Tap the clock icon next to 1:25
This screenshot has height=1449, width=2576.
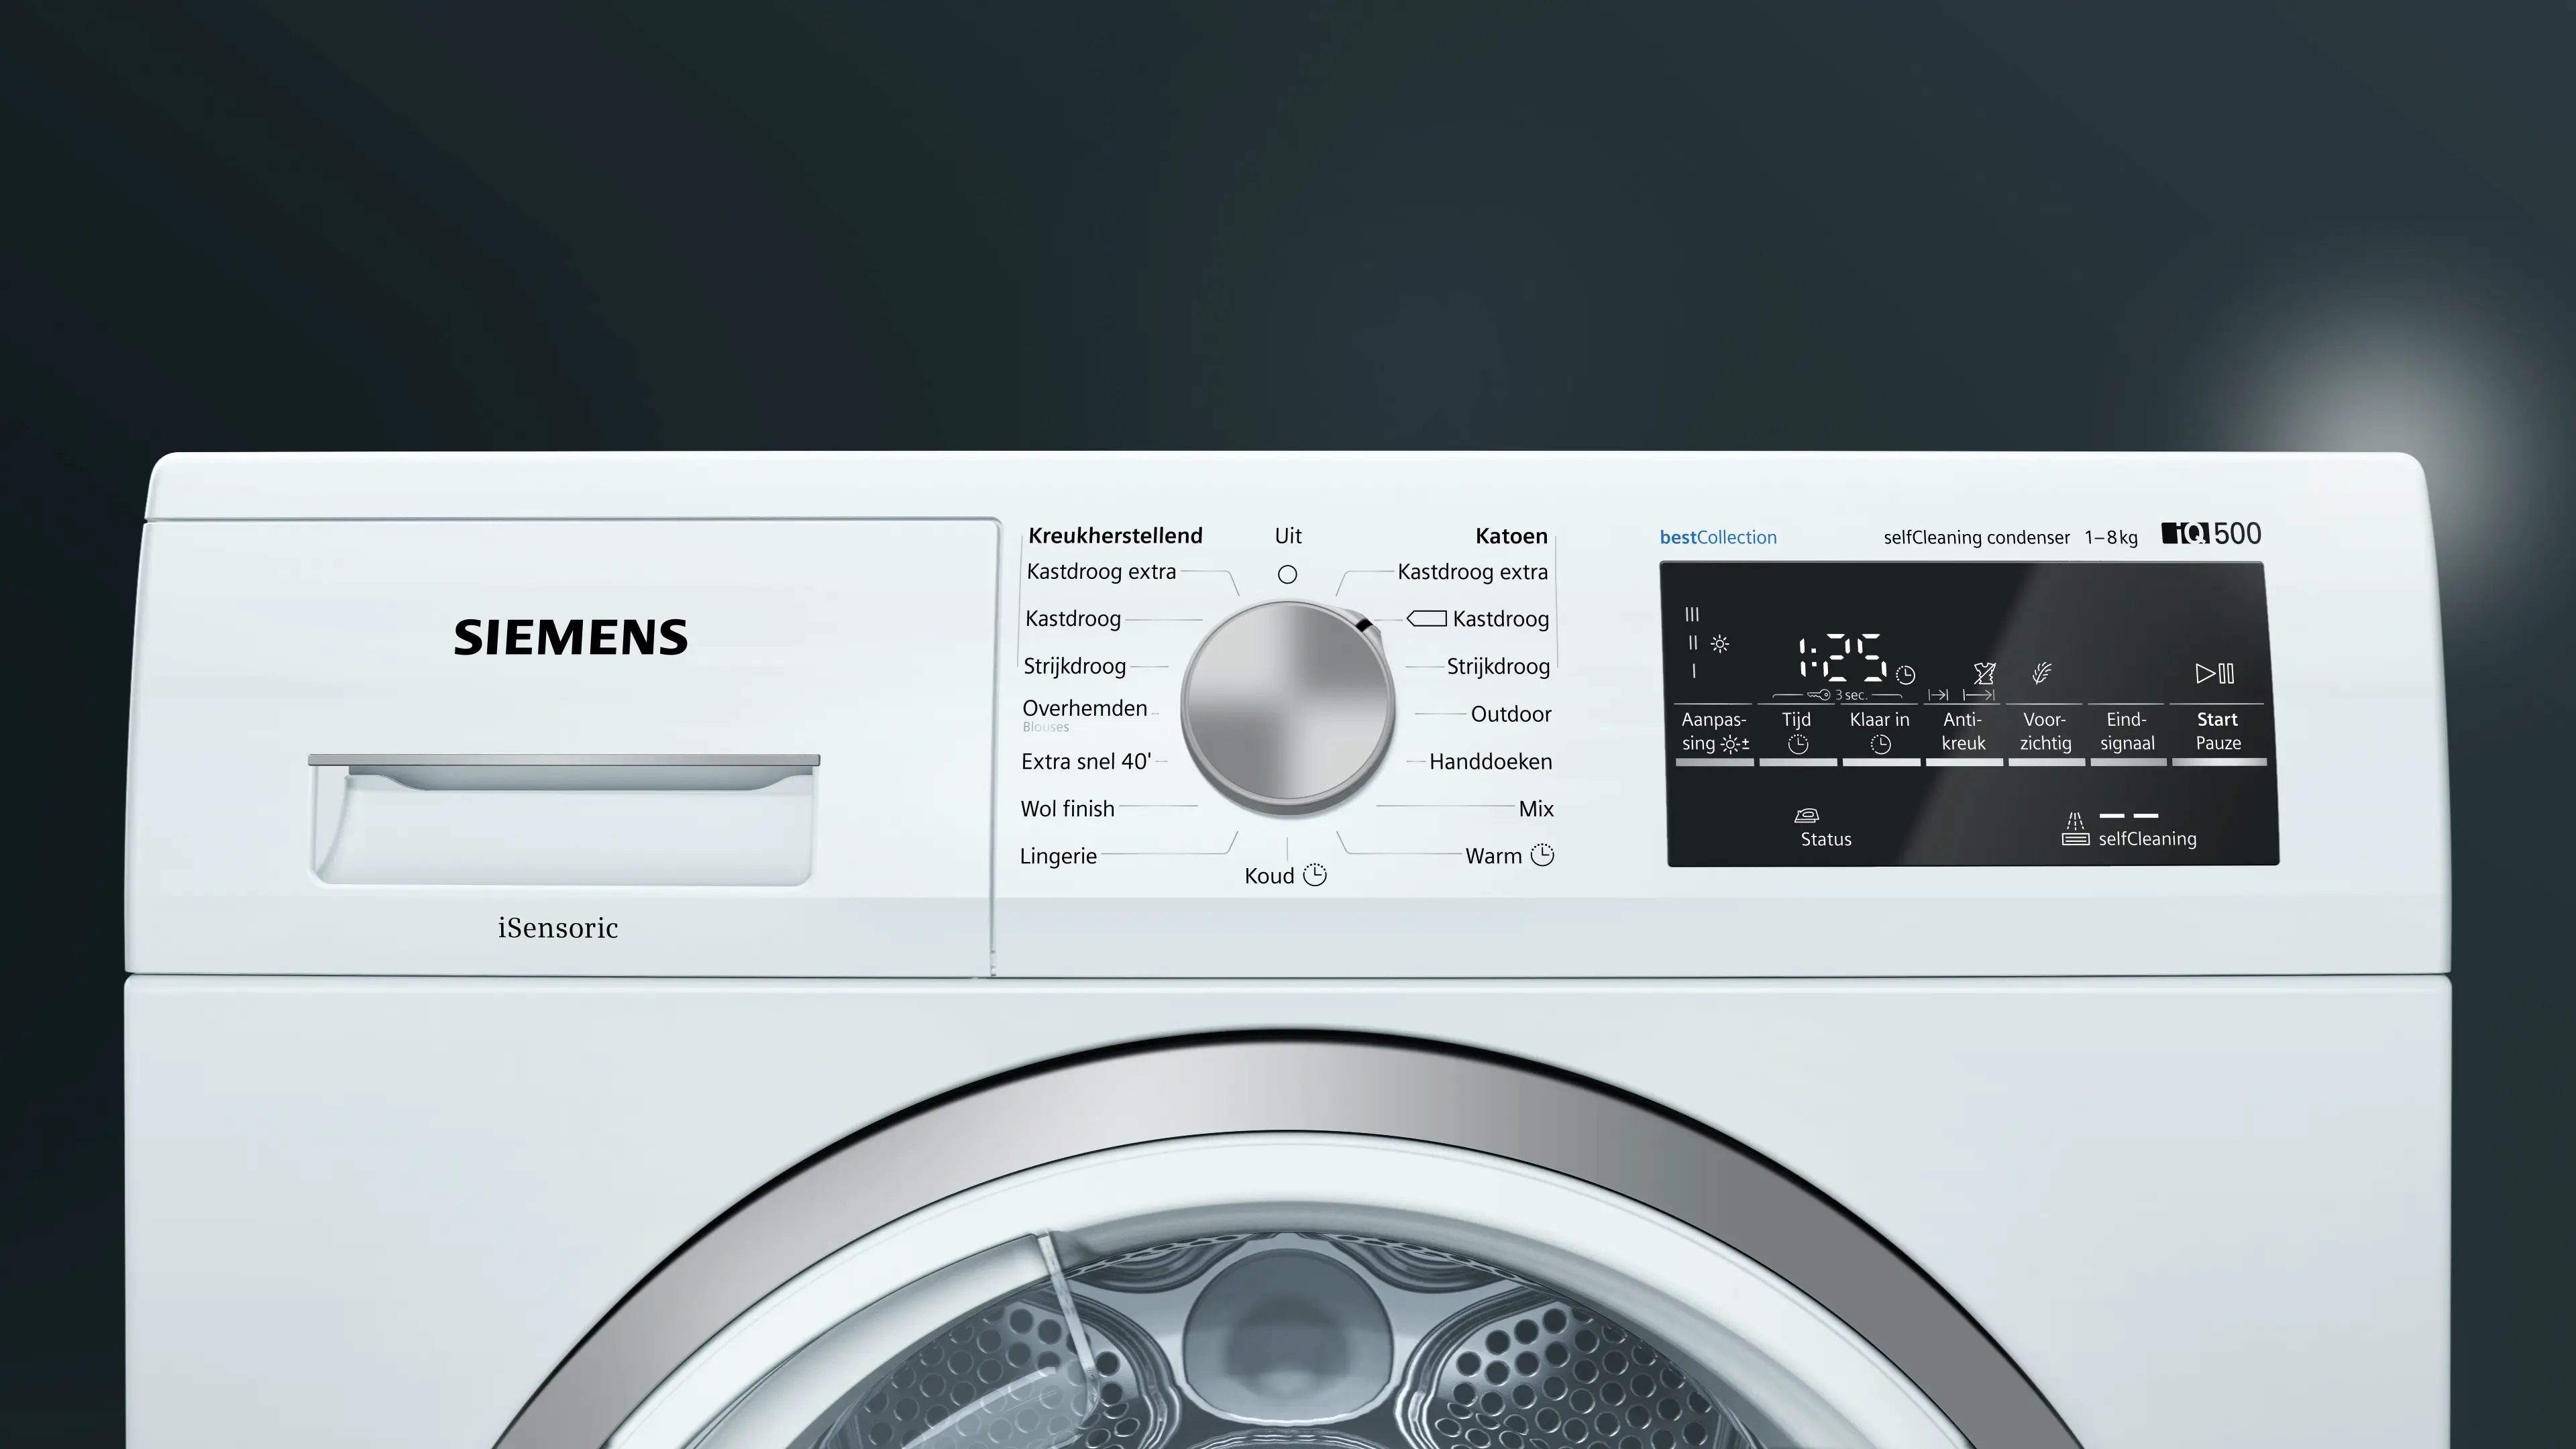coord(1906,675)
